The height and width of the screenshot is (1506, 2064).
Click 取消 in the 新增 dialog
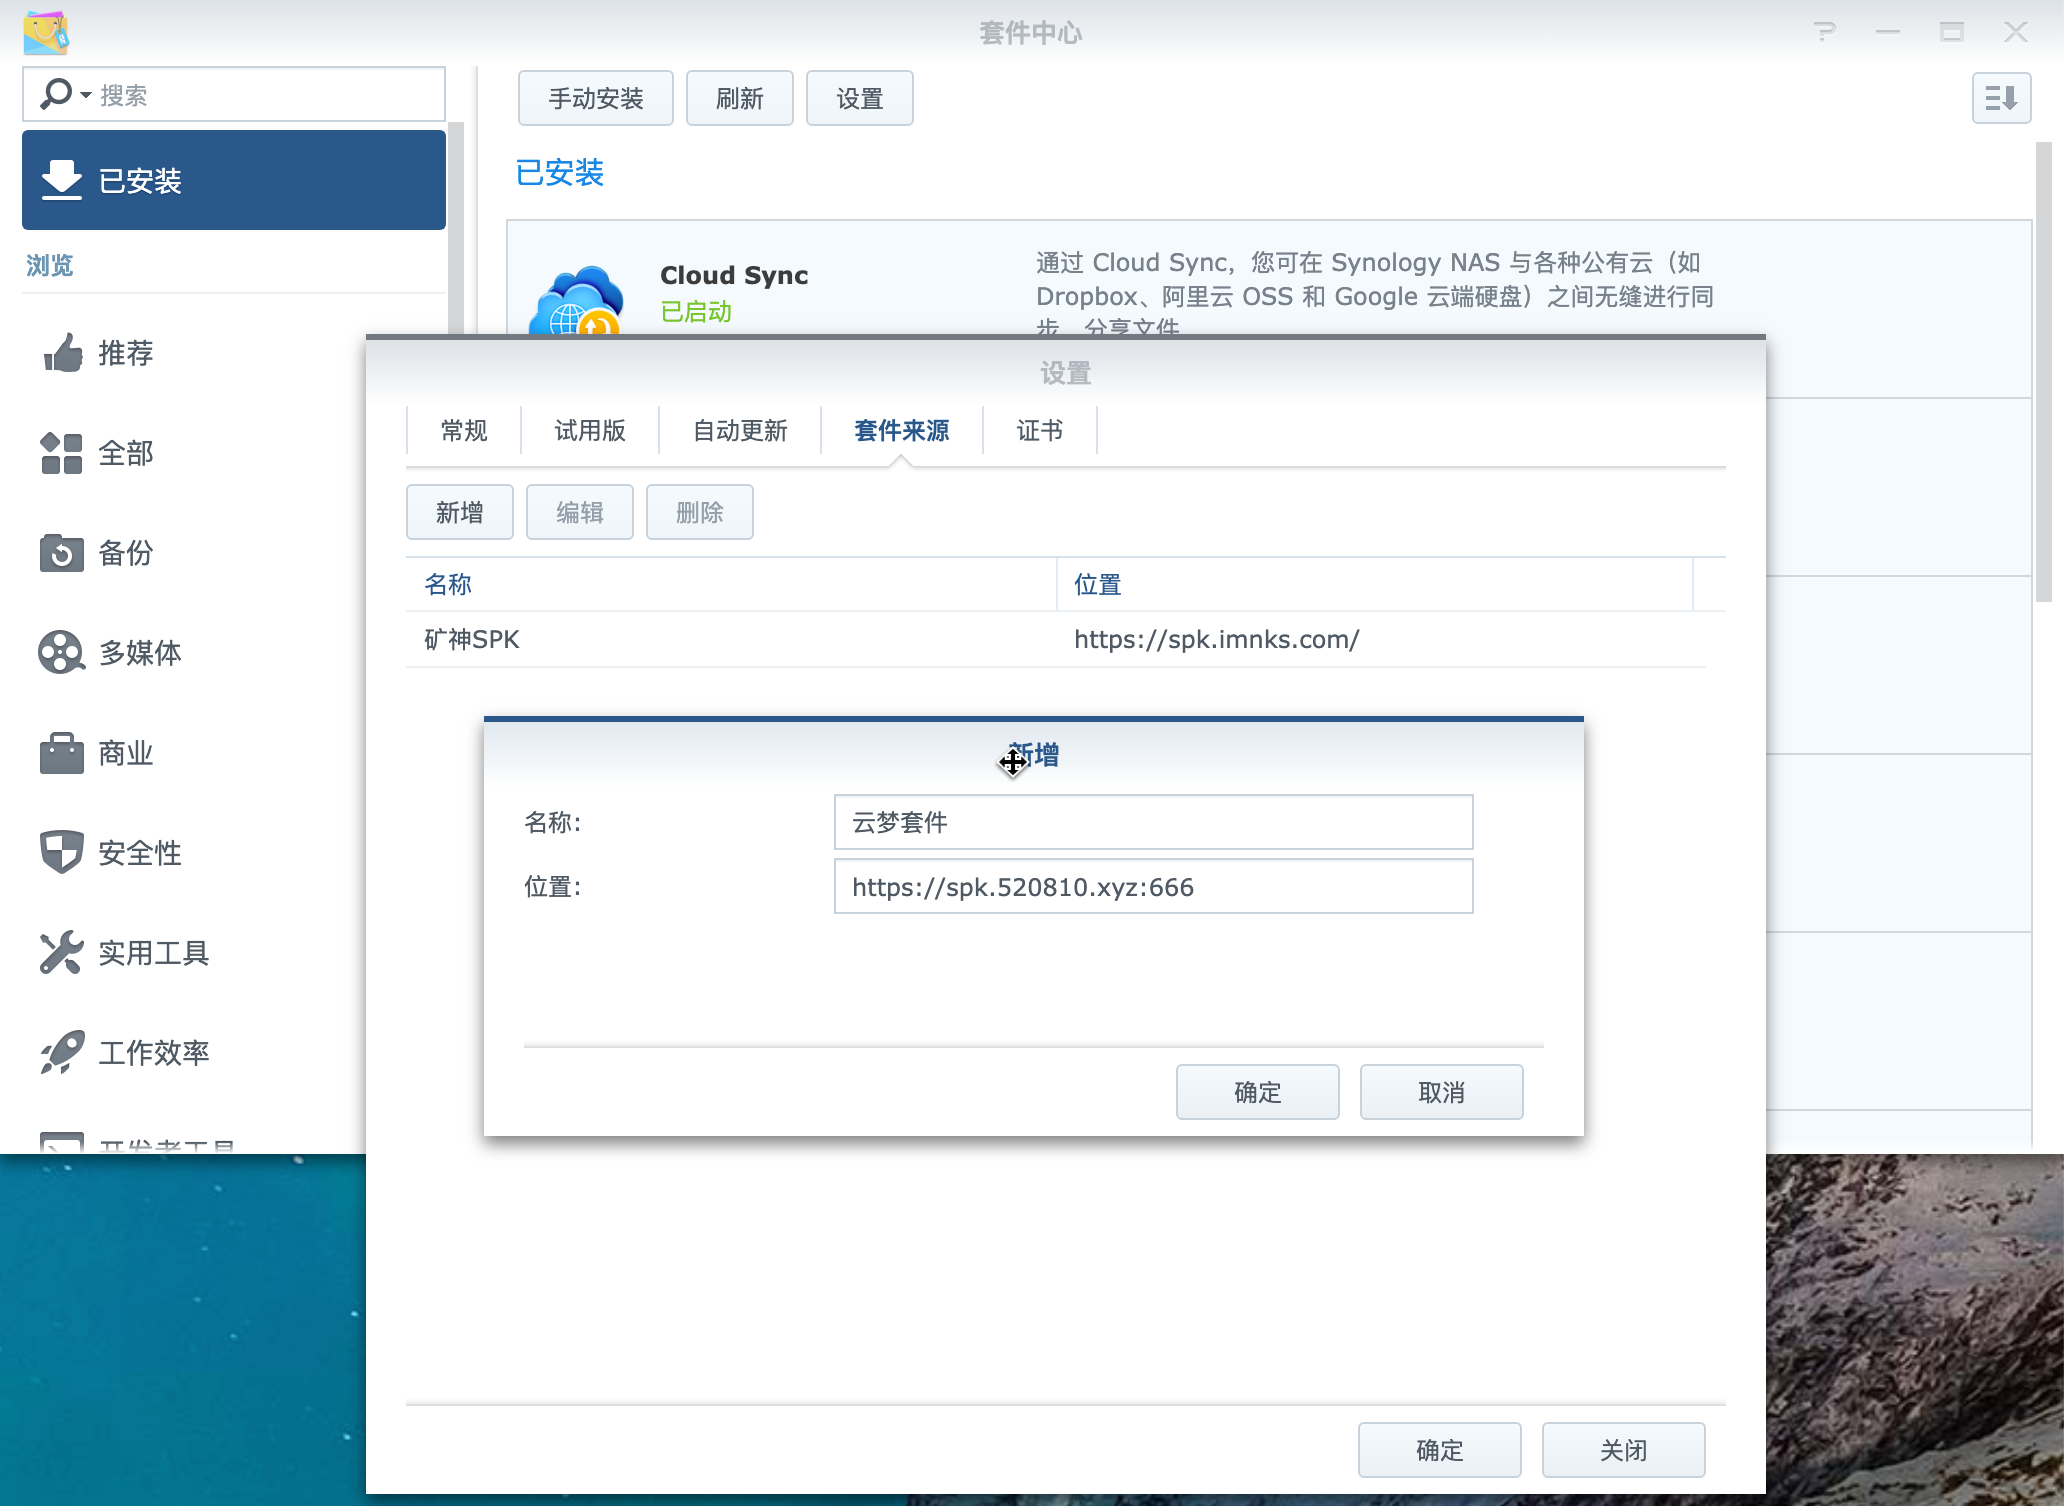pyautogui.click(x=1442, y=1092)
